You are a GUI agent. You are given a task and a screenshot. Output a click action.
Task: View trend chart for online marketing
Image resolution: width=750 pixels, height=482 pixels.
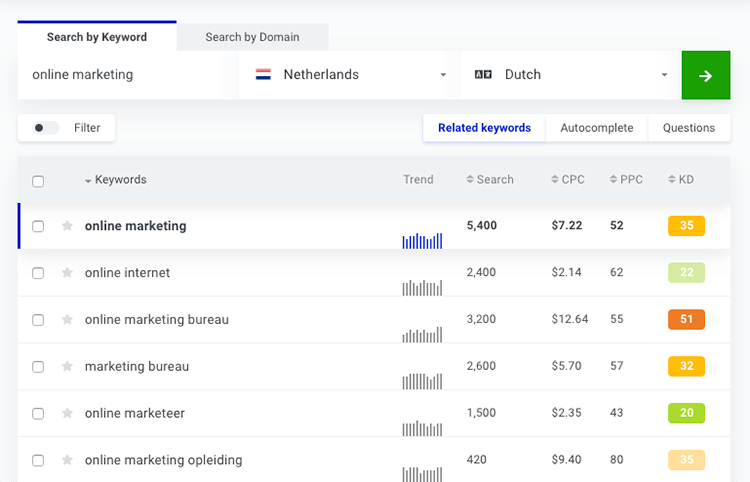[422, 241]
